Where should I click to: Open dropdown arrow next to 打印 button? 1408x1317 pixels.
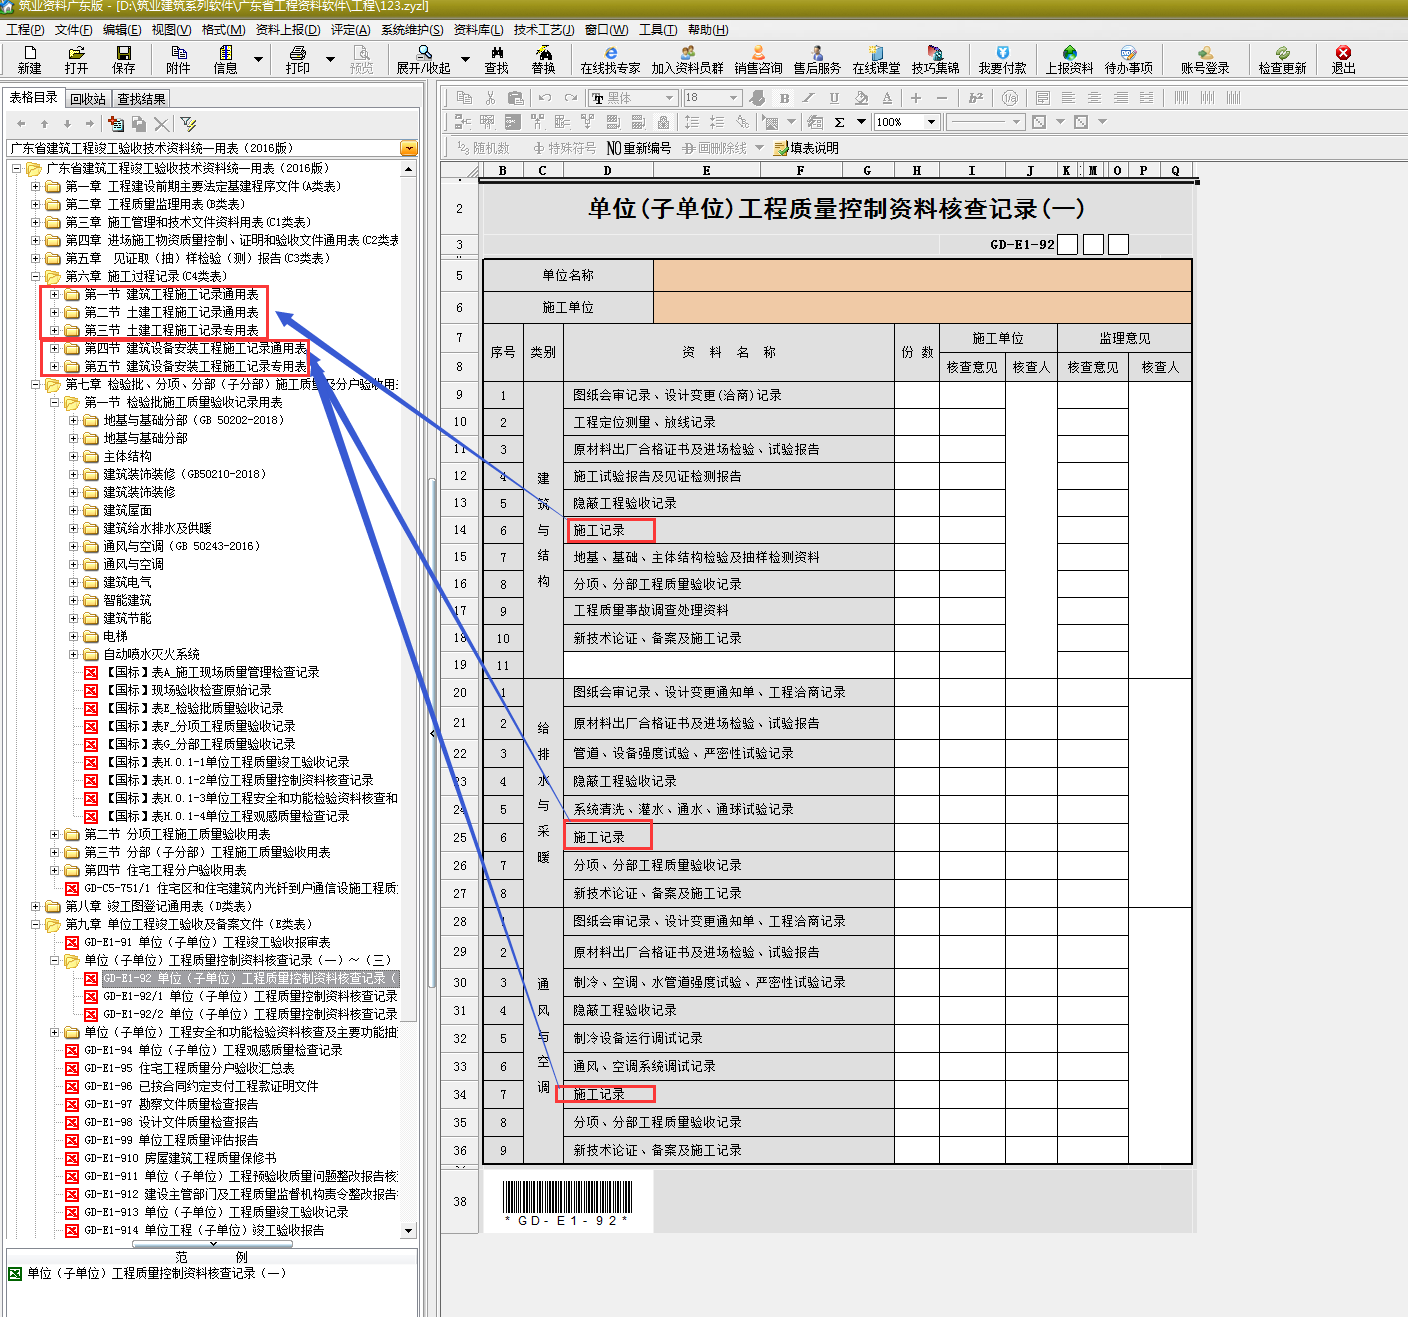pos(331,60)
